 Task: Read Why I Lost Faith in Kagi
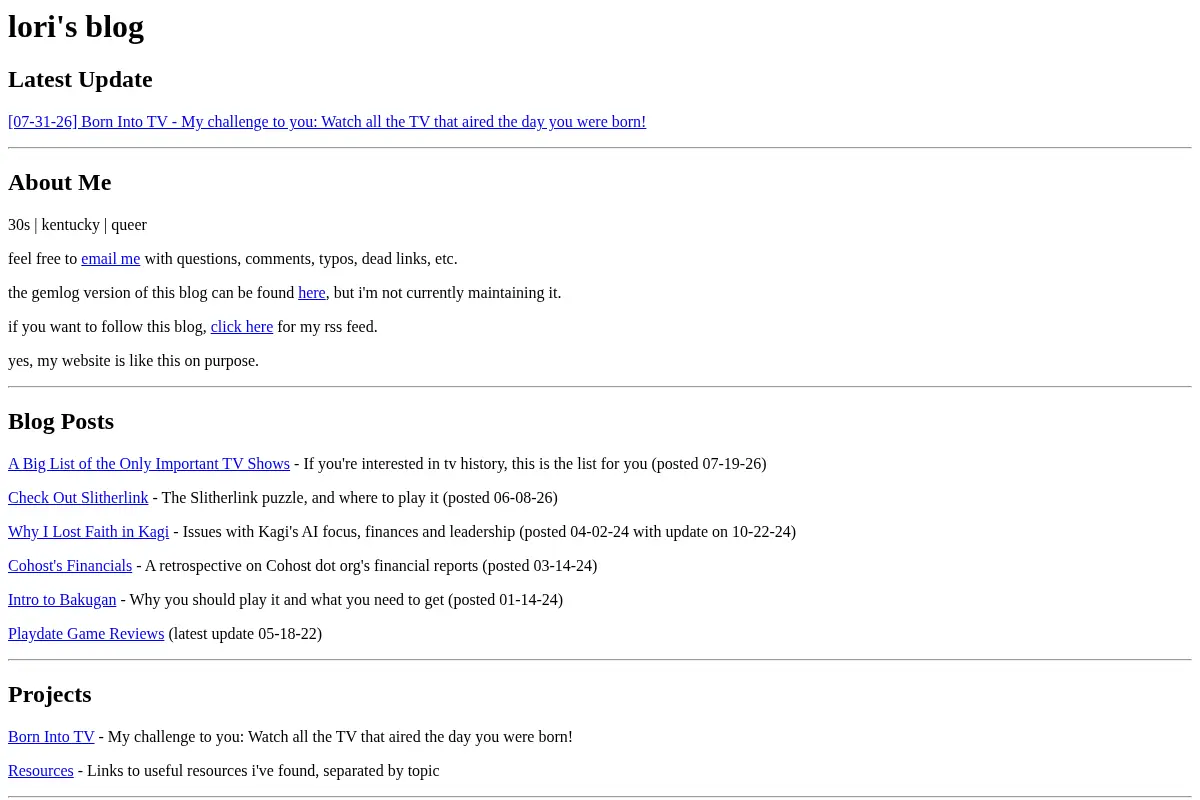pos(89,532)
